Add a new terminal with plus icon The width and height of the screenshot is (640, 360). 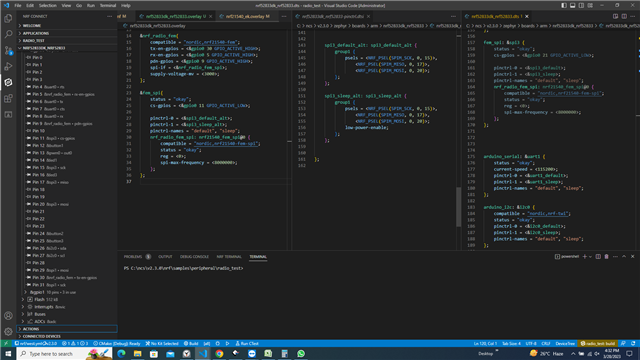click(584, 257)
